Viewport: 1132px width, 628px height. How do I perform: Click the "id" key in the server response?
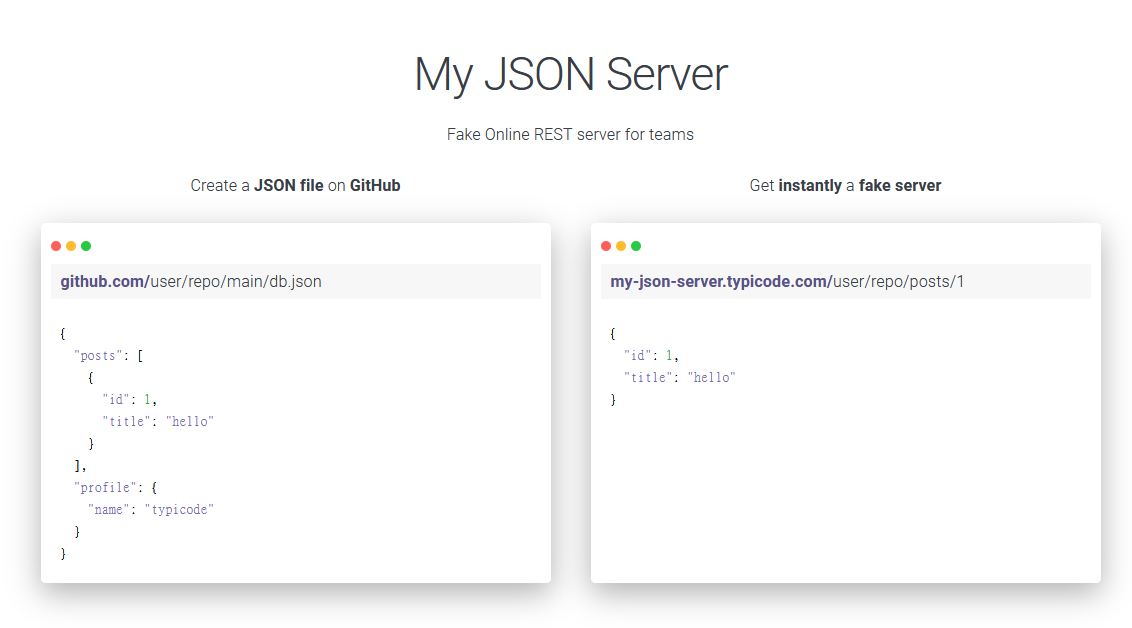coord(638,355)
